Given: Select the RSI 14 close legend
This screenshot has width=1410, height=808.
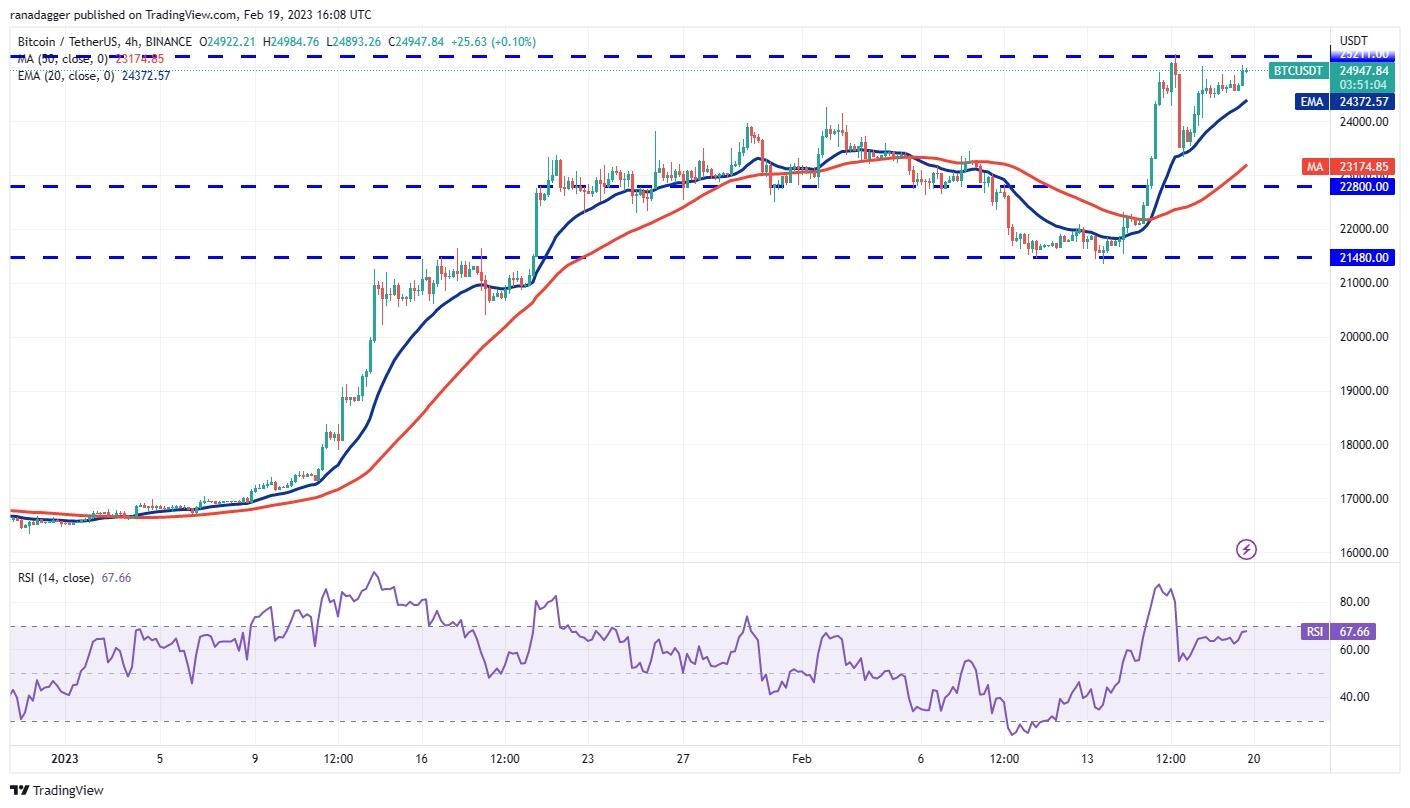Looking at the screenshot, I should point(74,578).
